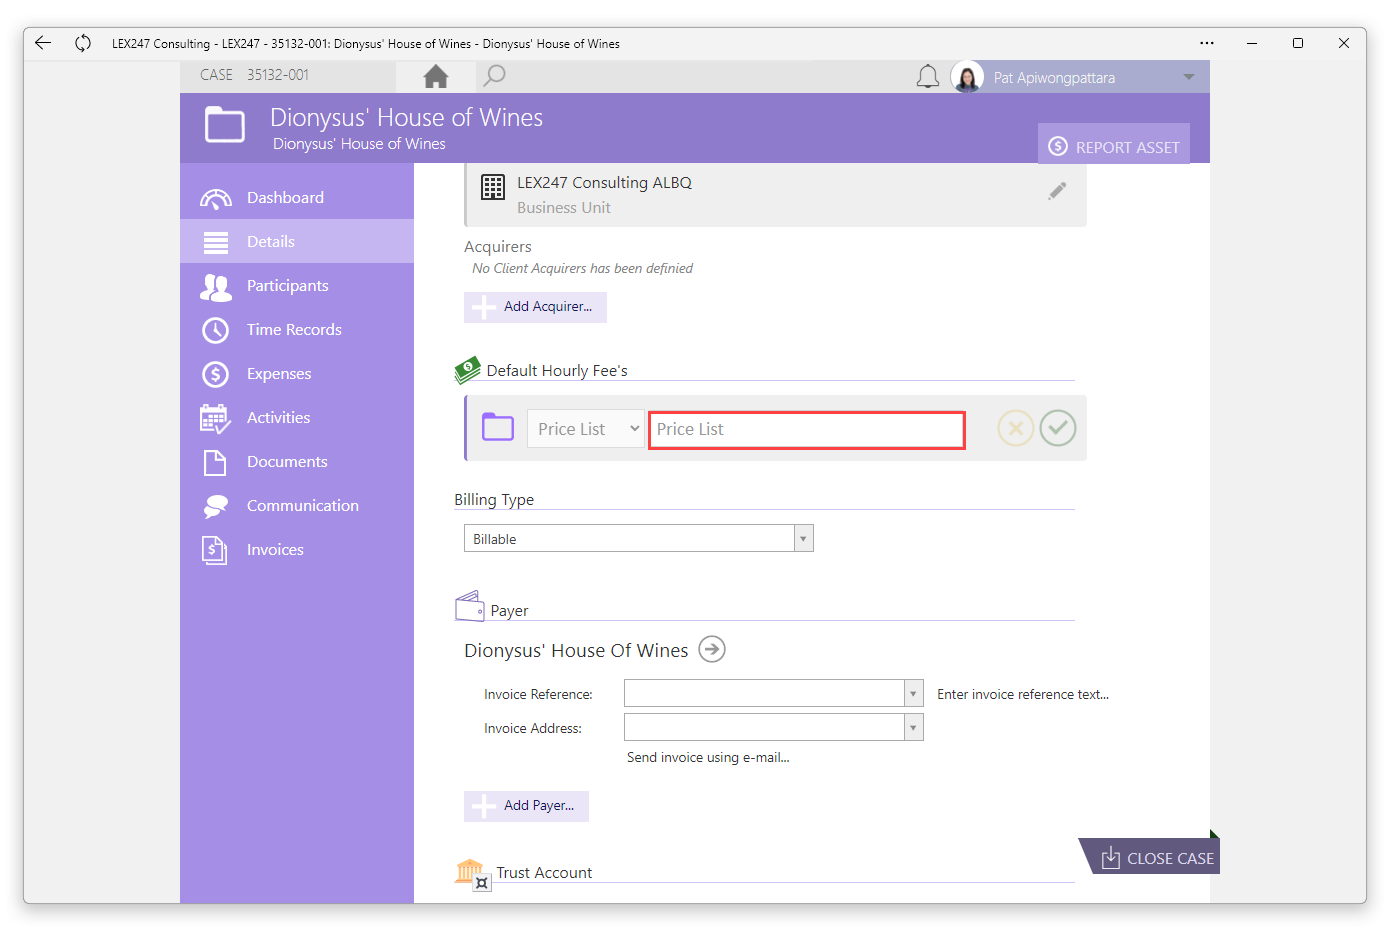Open the Billable billing type dropdown
Image resolution: width=1390 pixels, height=930 pixels.
coord(639,539)
